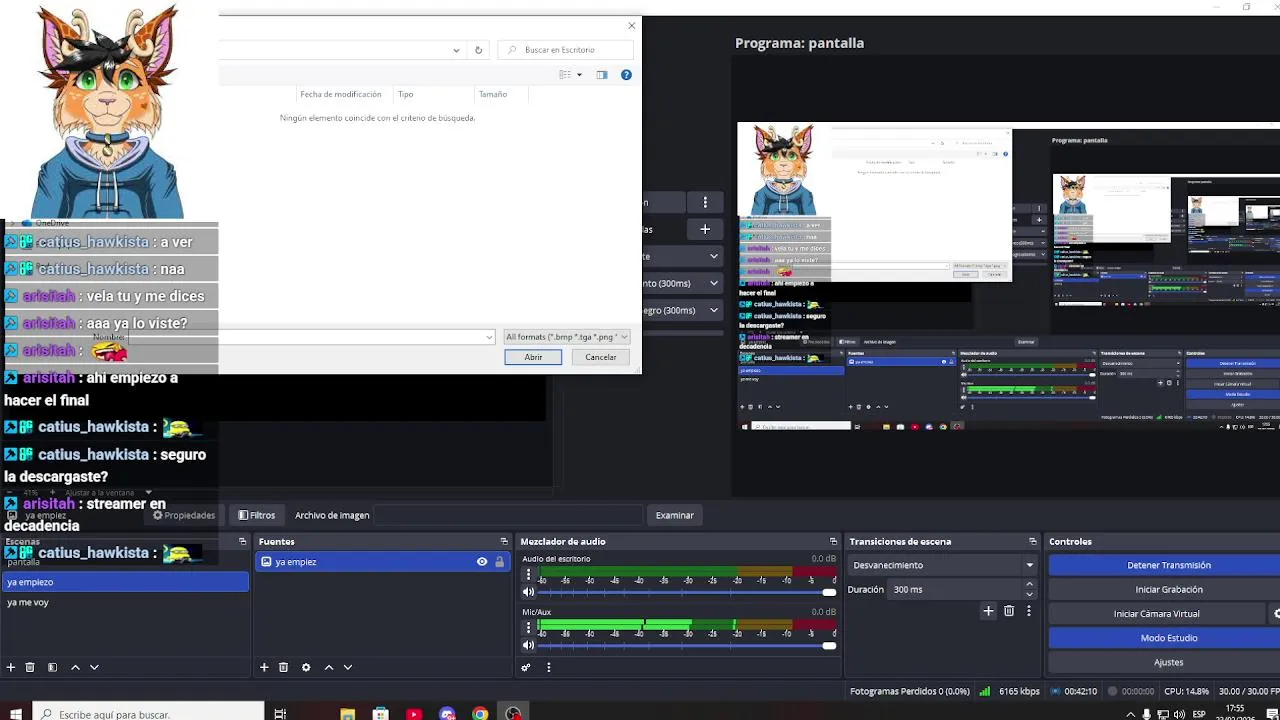Select the ya empiezo scene

coord(124,582)
